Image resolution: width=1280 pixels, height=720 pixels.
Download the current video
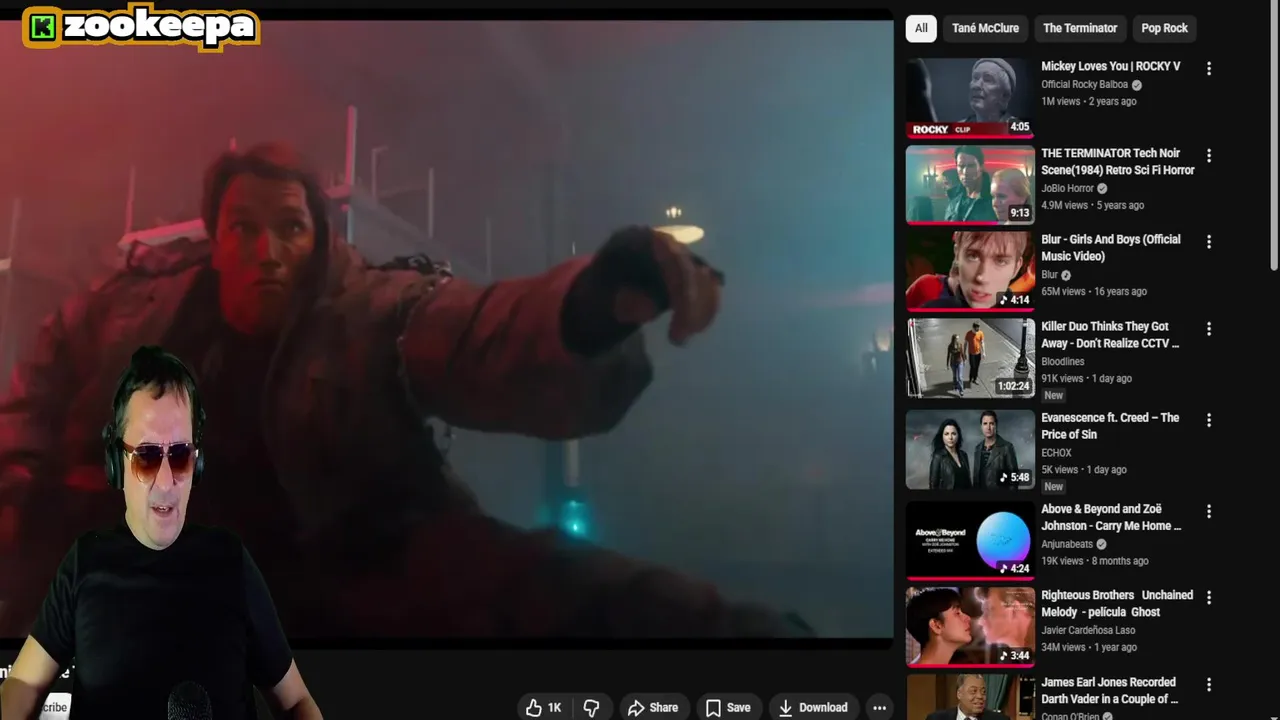[x=813, y=707]
